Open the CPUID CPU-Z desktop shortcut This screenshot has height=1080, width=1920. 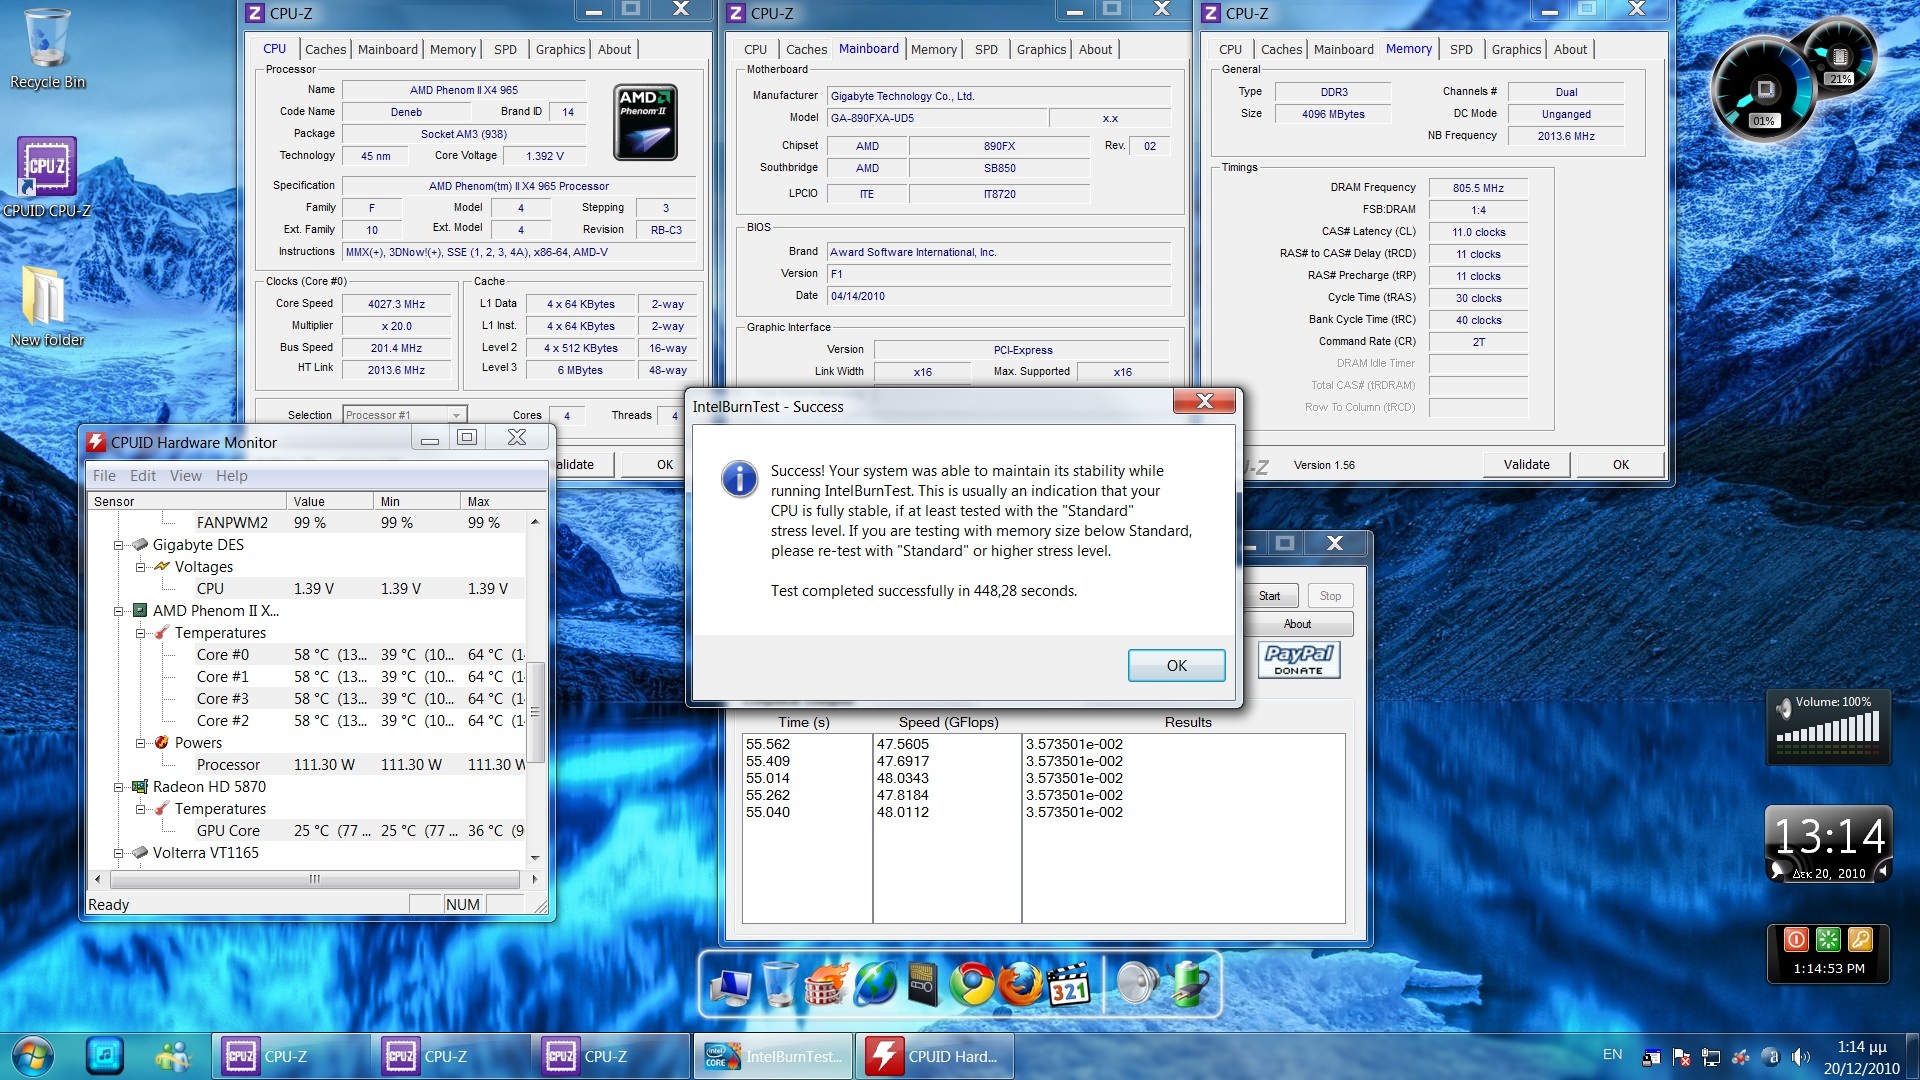[46, 176]
